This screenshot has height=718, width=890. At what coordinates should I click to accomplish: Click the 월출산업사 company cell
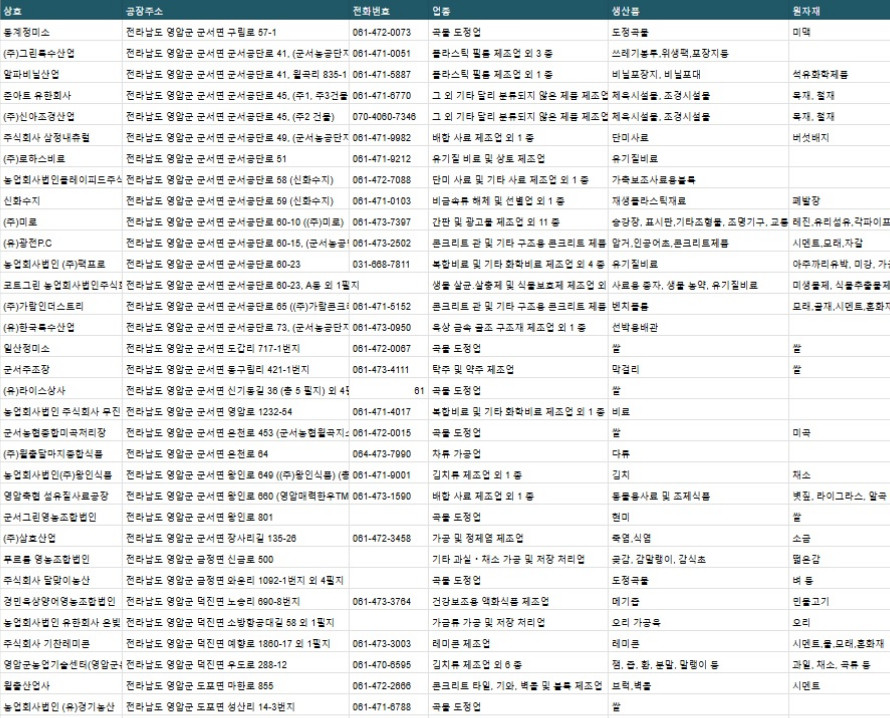click(x=61, y=686)
